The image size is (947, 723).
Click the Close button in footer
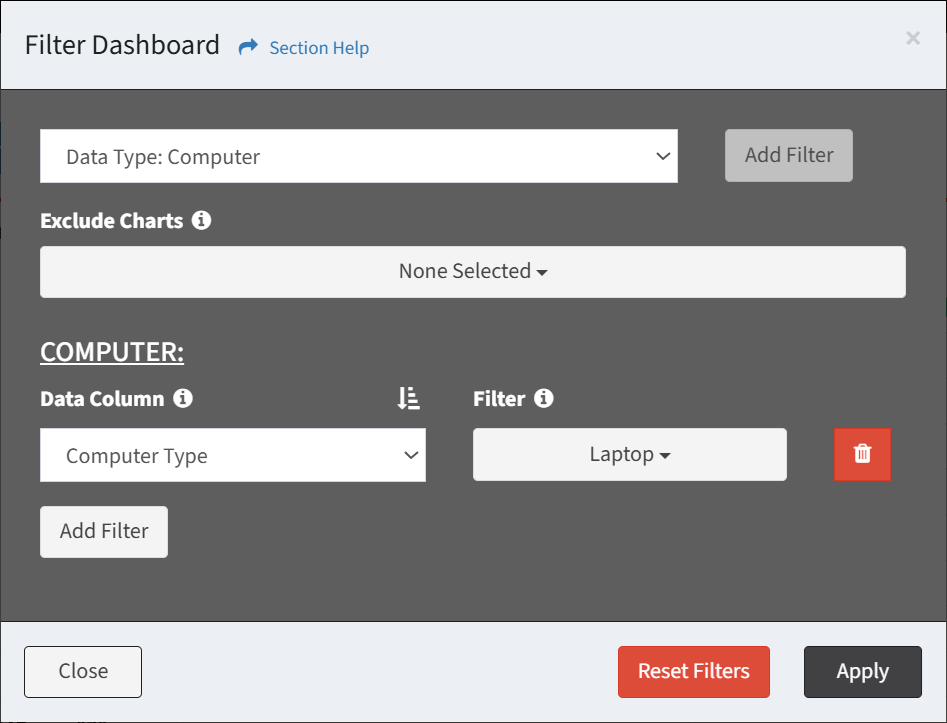(83, 672)
